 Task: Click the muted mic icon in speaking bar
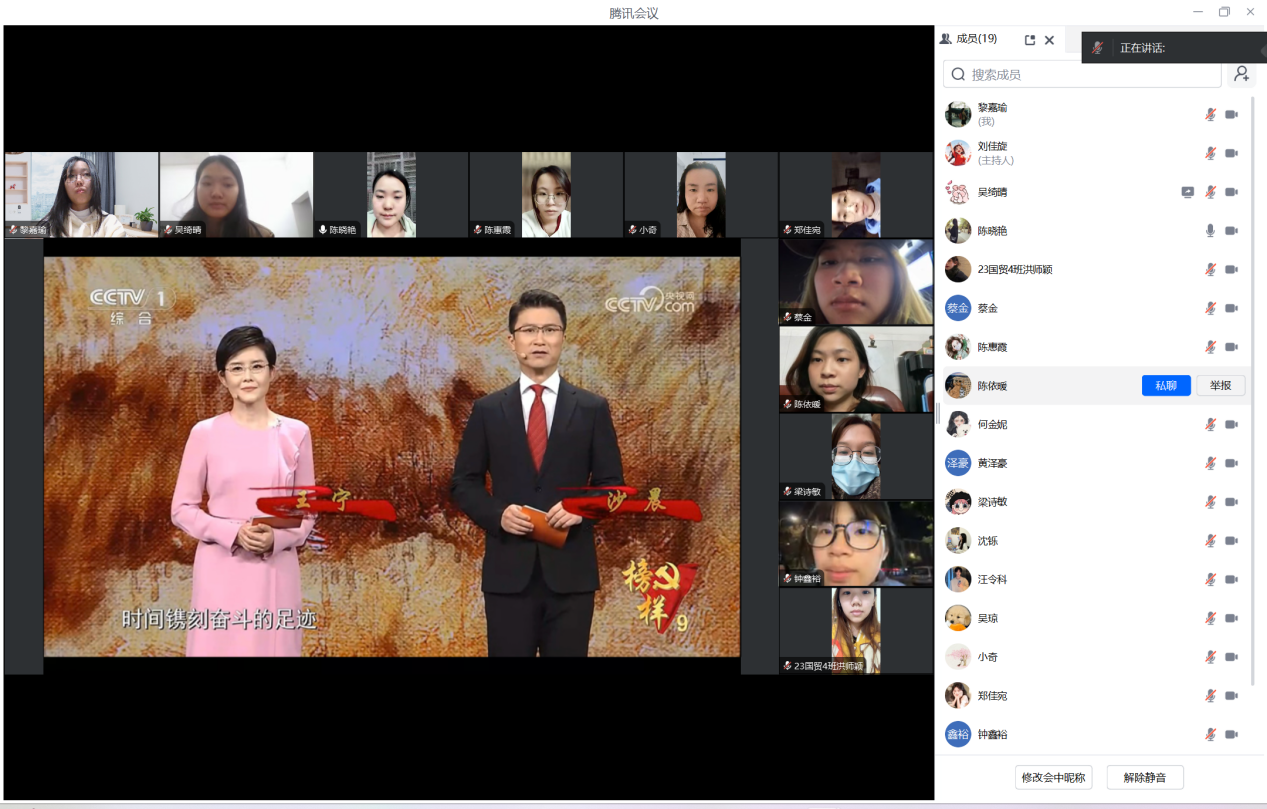1097,48
